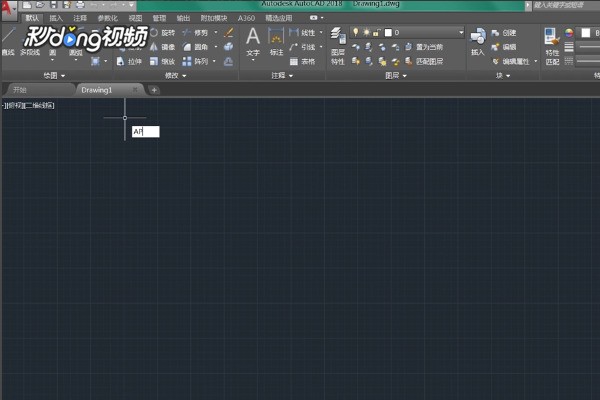
Task: Insert a Table (表格)
Action: 302,61
